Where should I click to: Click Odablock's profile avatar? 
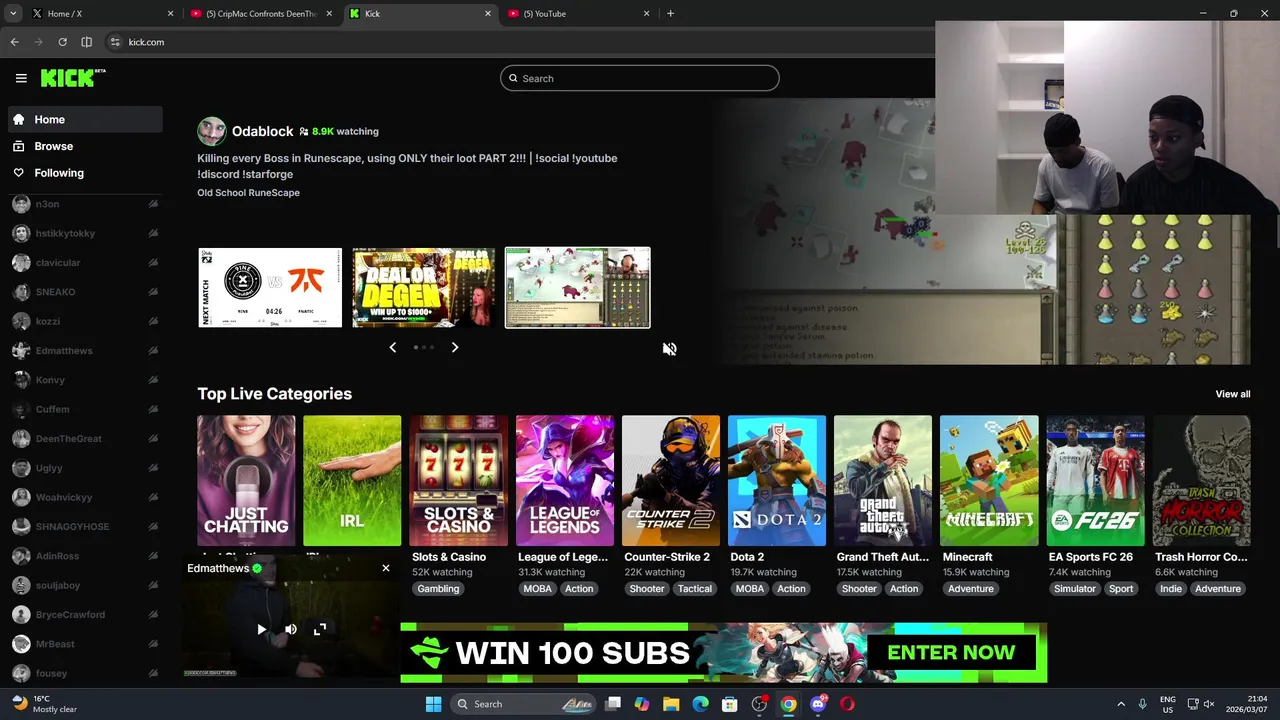(x=211, y=131)
